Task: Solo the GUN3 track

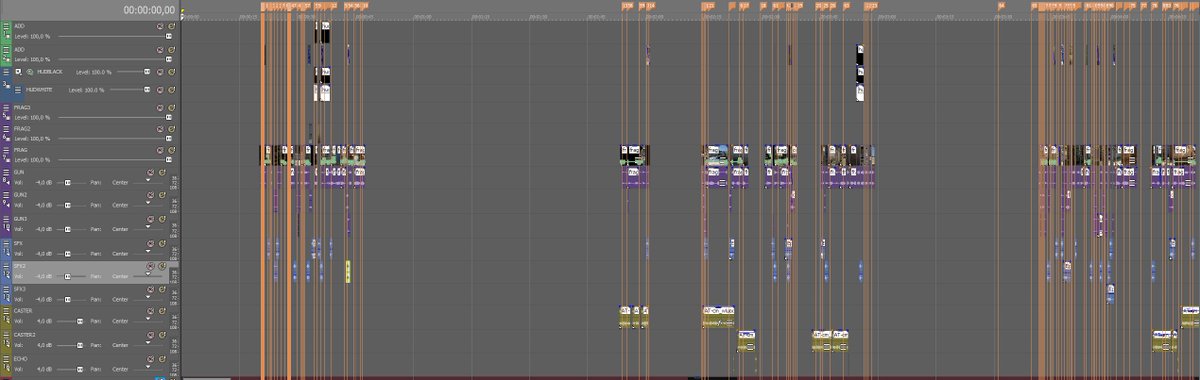Action: click(x=162, y=219)
